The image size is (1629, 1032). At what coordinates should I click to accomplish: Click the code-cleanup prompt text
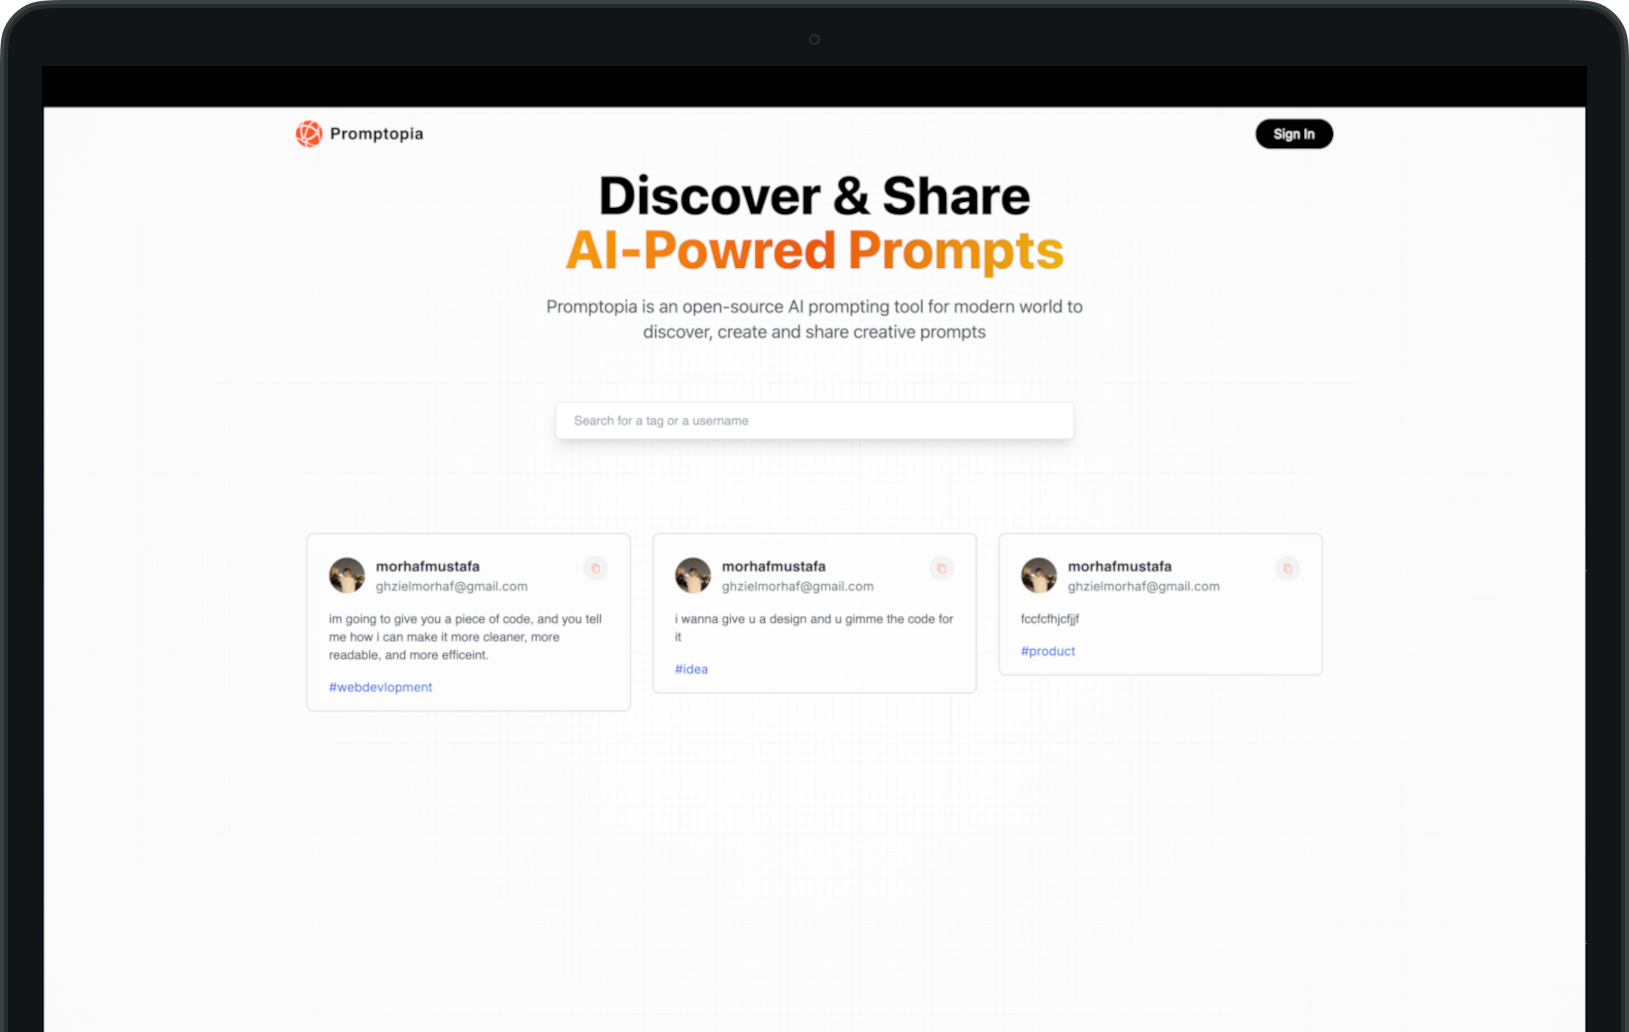[x=465, y=637]
